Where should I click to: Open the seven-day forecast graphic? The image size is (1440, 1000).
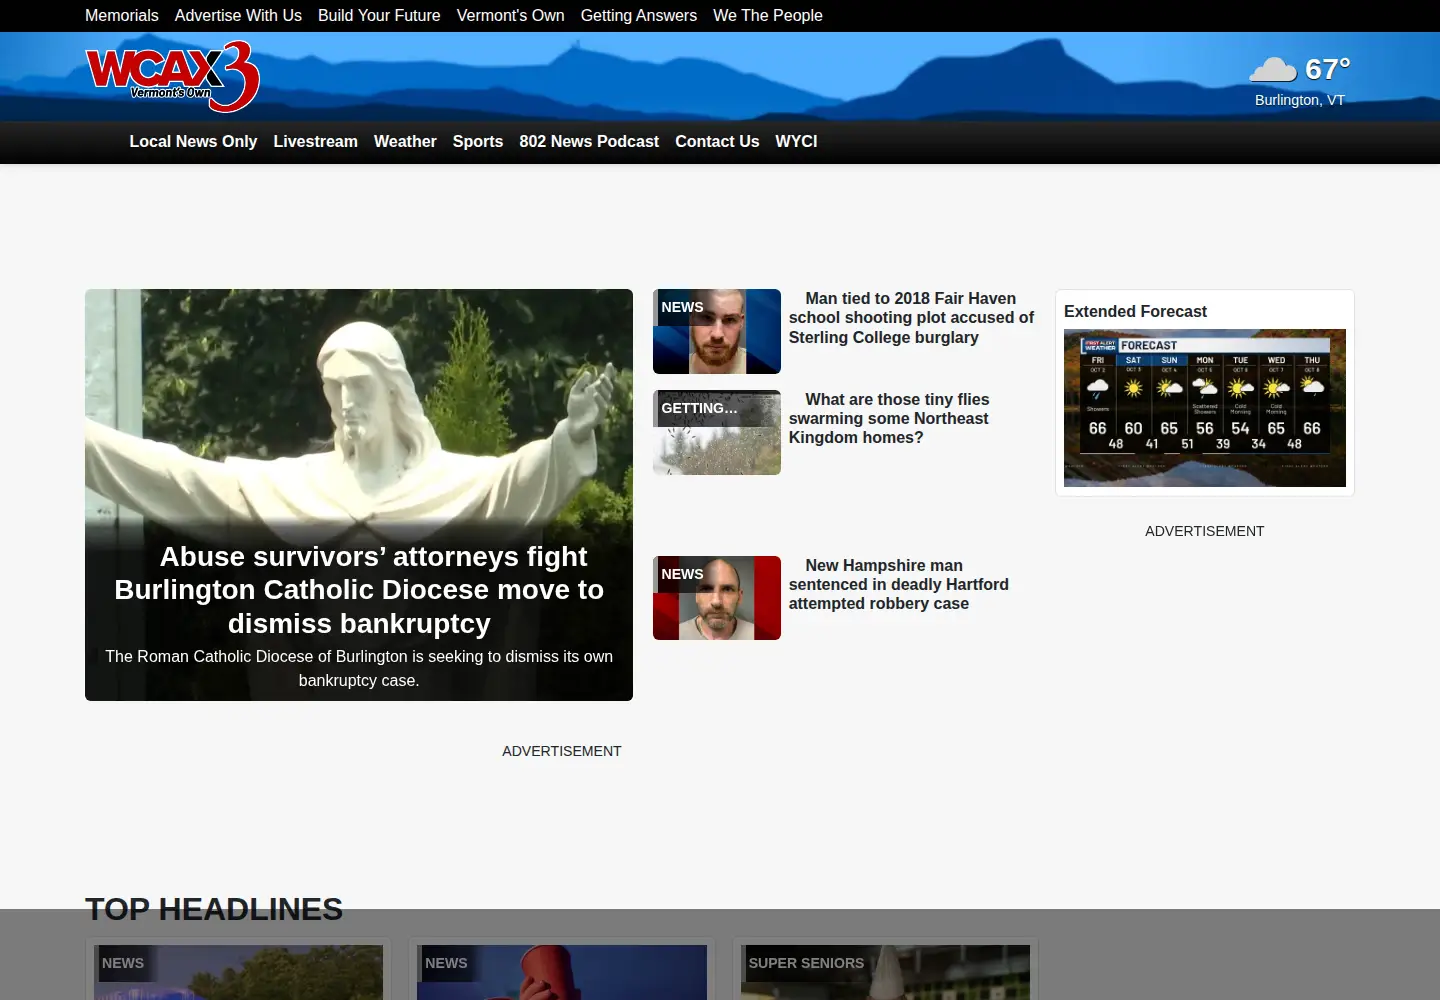[1205, 408]
